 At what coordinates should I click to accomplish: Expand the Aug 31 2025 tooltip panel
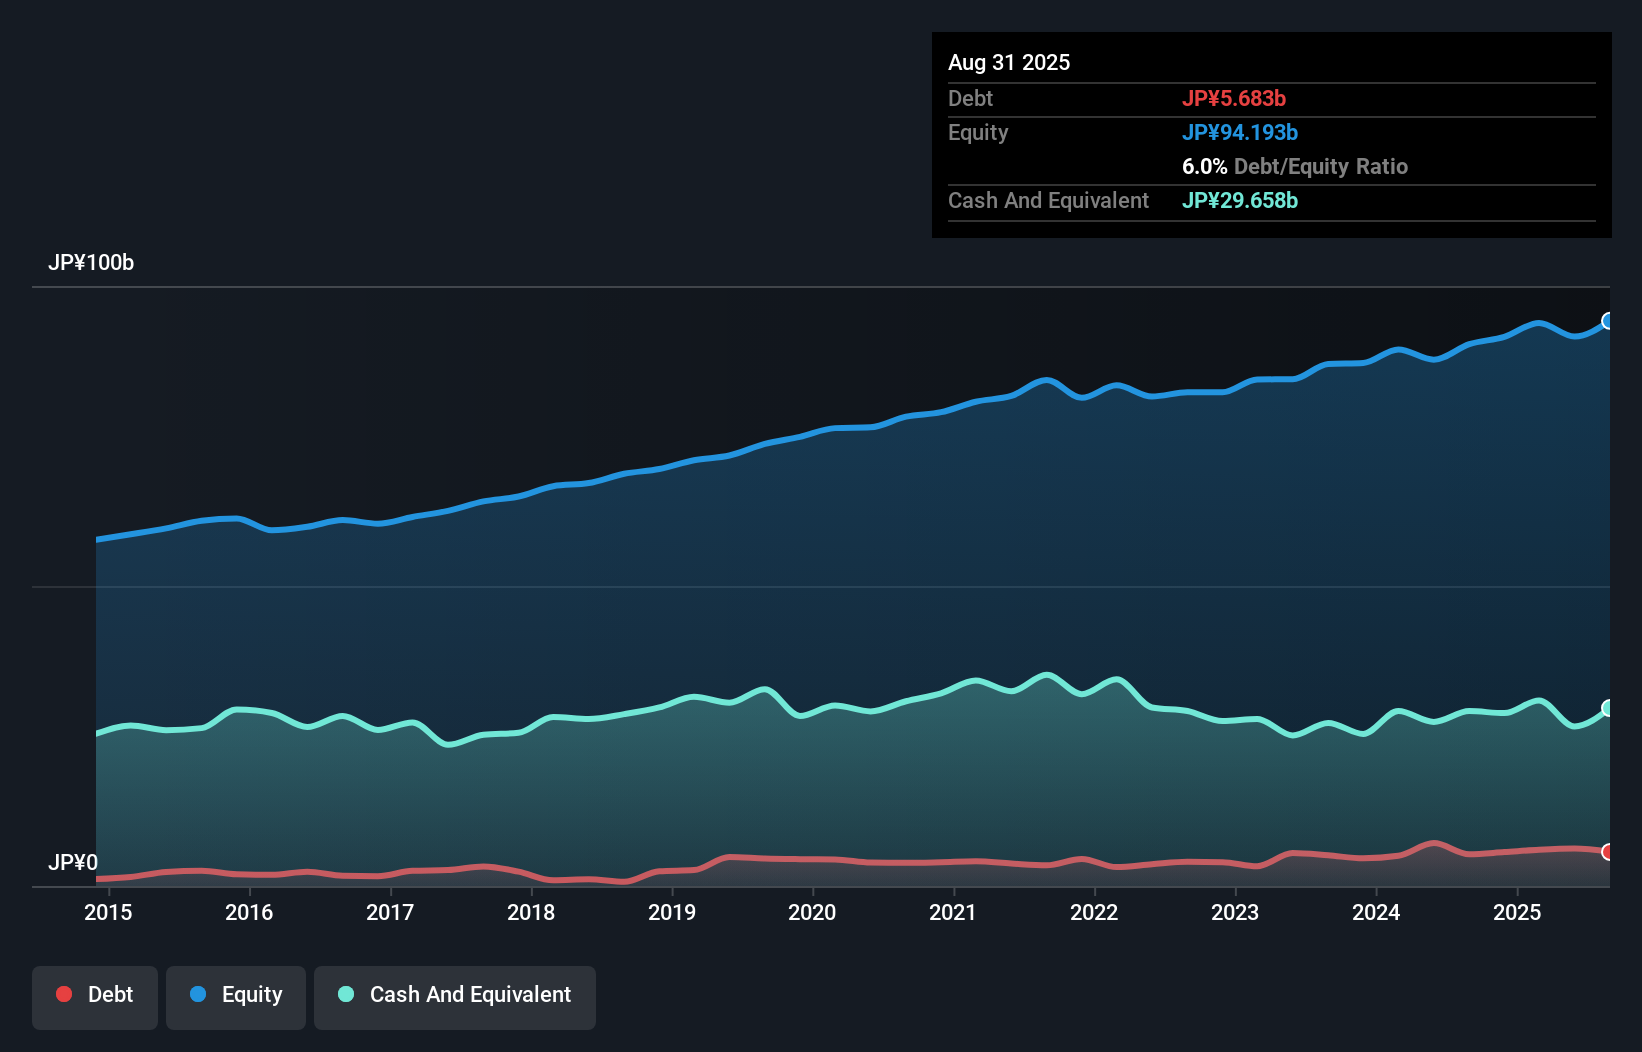[x=1009, y=62]
